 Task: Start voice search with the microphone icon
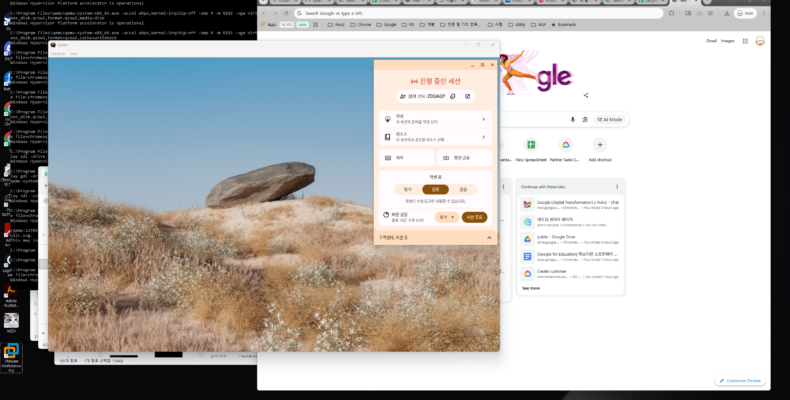coord(572,119)
